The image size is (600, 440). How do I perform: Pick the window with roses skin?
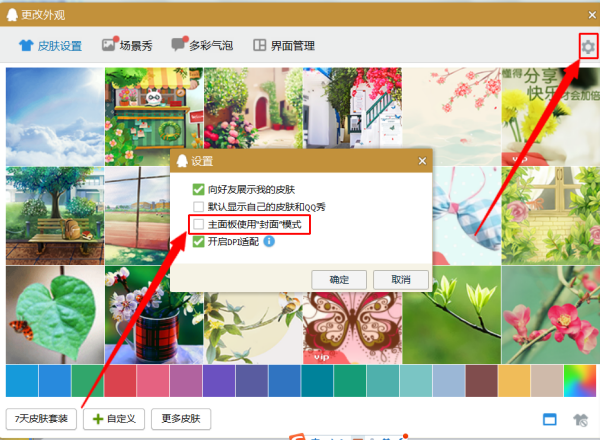(x=551, y=216)
